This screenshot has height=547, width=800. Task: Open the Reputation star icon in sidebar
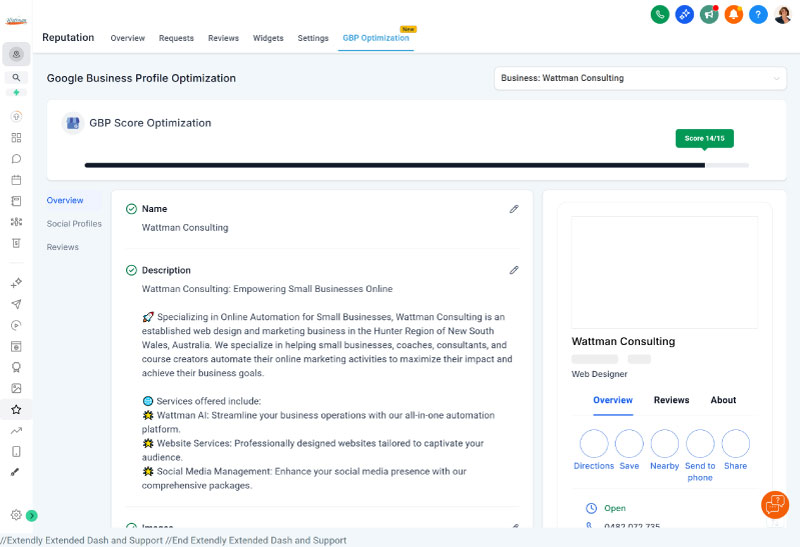pos(16,409)
